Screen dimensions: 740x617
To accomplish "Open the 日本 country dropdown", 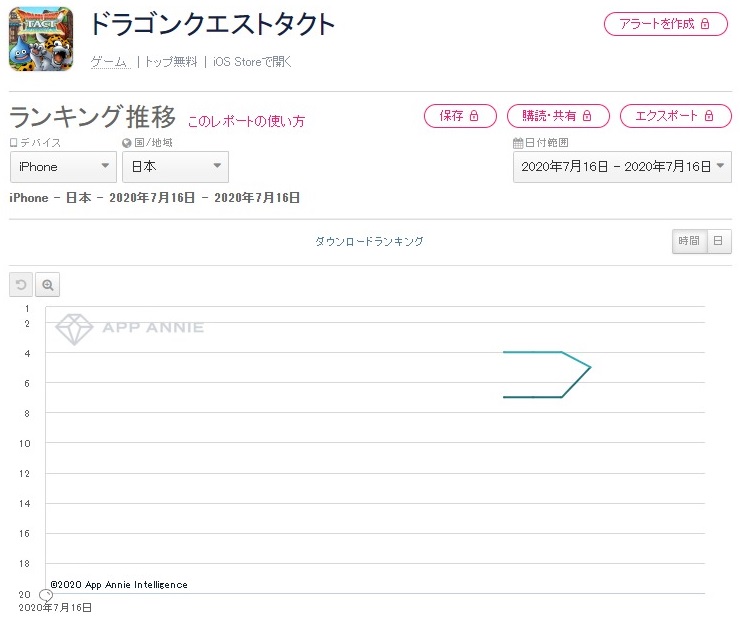I will tap(175, 167).
